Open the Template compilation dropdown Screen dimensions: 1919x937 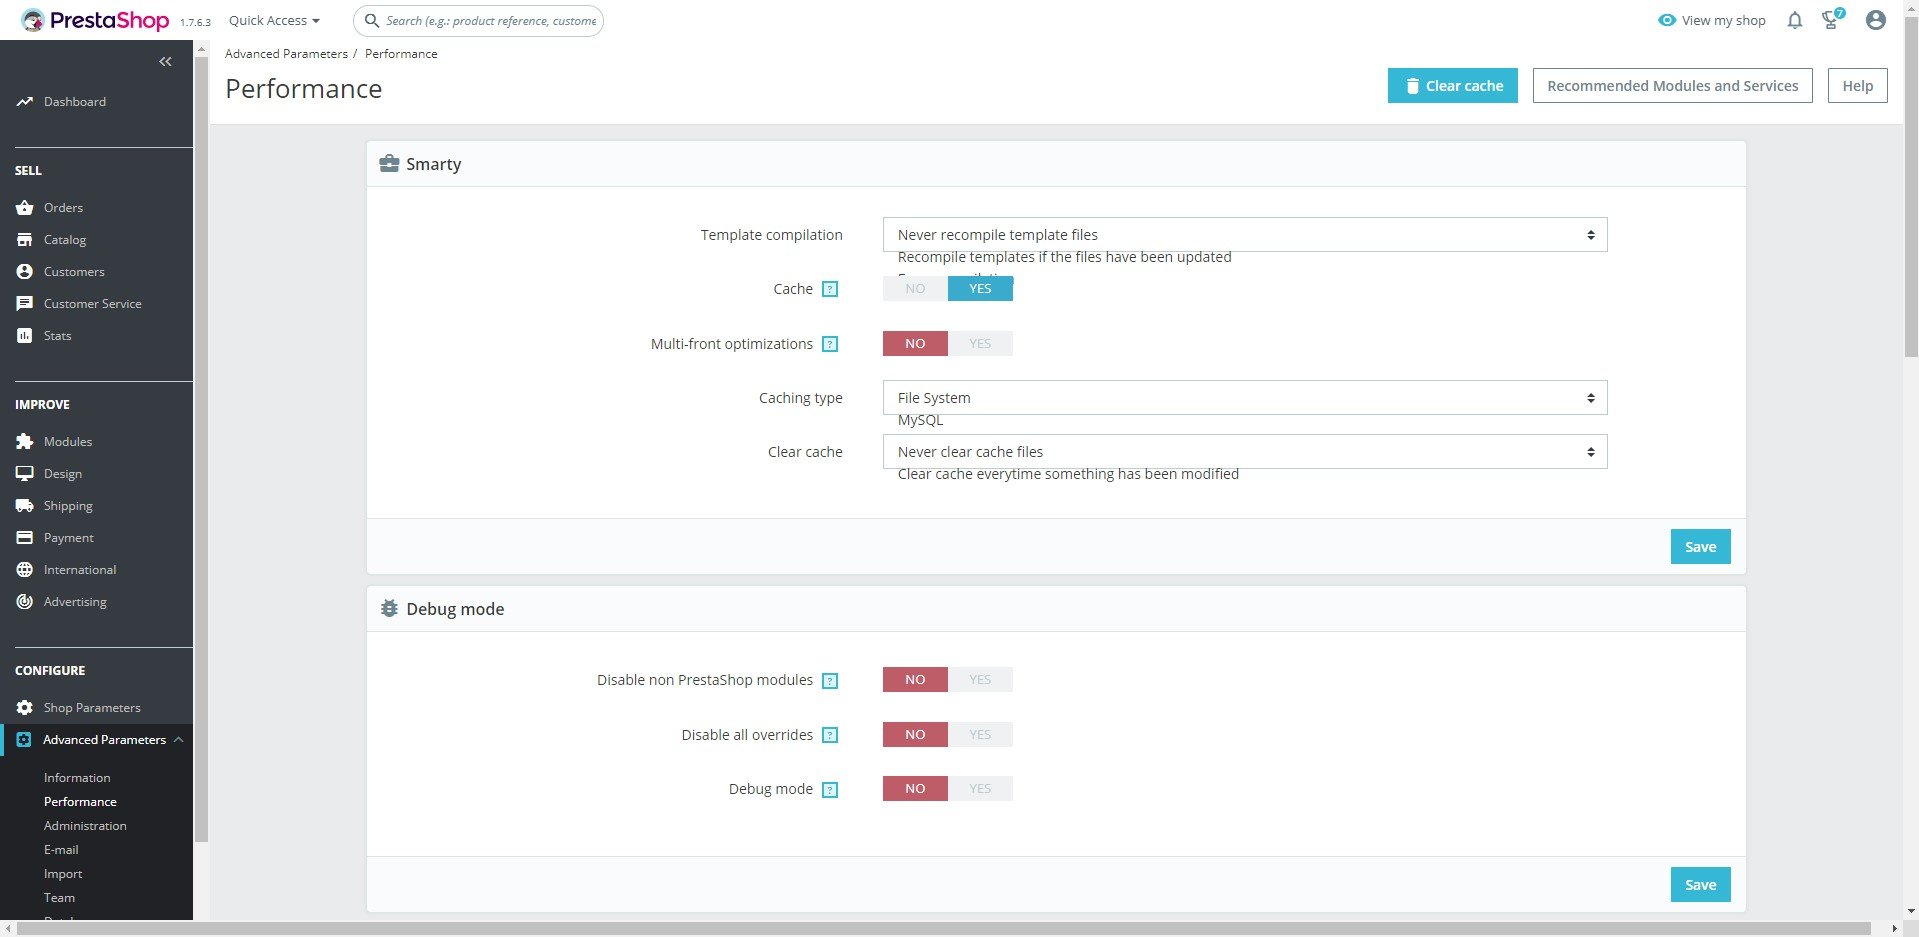pos(1245,235)
